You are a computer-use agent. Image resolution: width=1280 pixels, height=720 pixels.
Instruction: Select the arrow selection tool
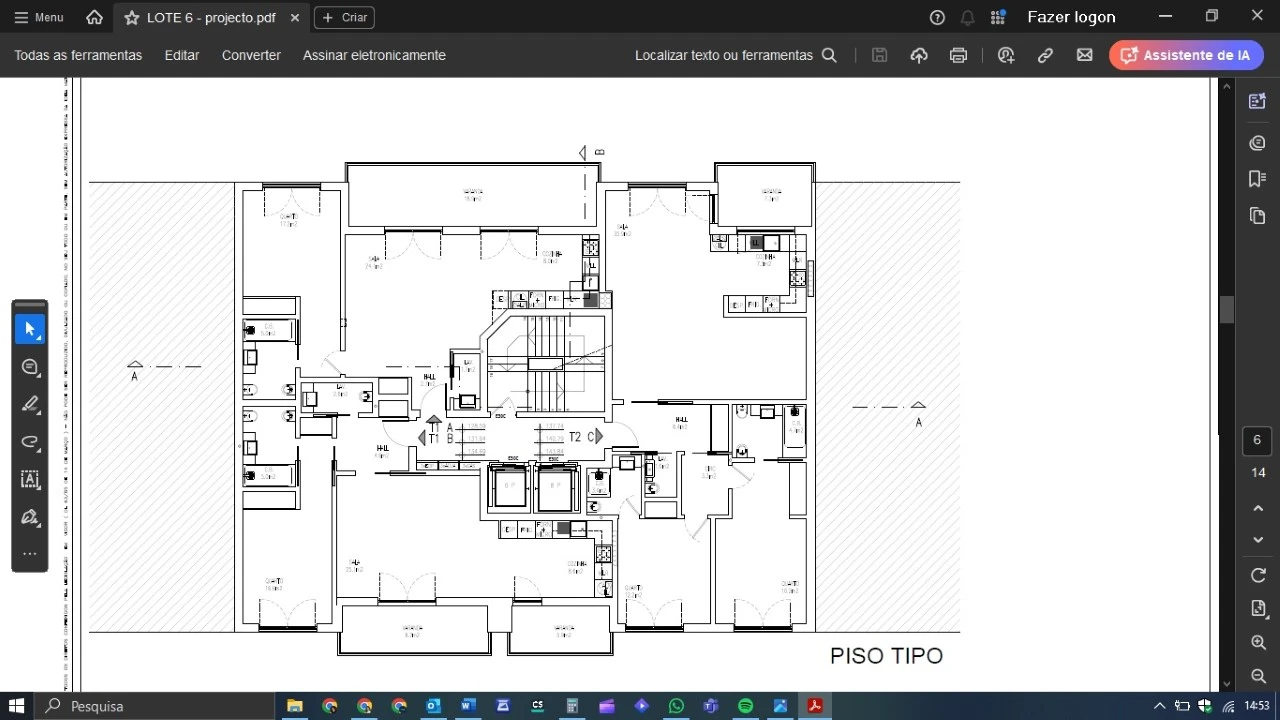30,329
